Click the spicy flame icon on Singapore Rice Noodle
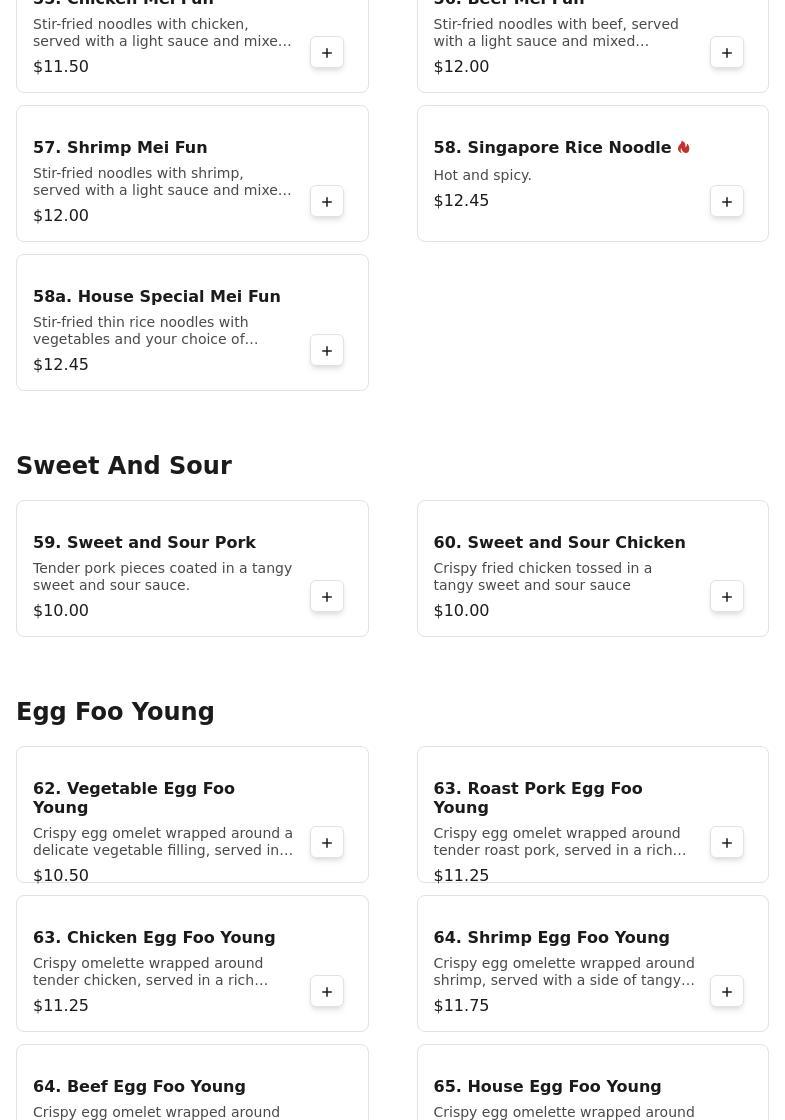The width and height of the screenshot is (785, 1120). tap(684, 148)
